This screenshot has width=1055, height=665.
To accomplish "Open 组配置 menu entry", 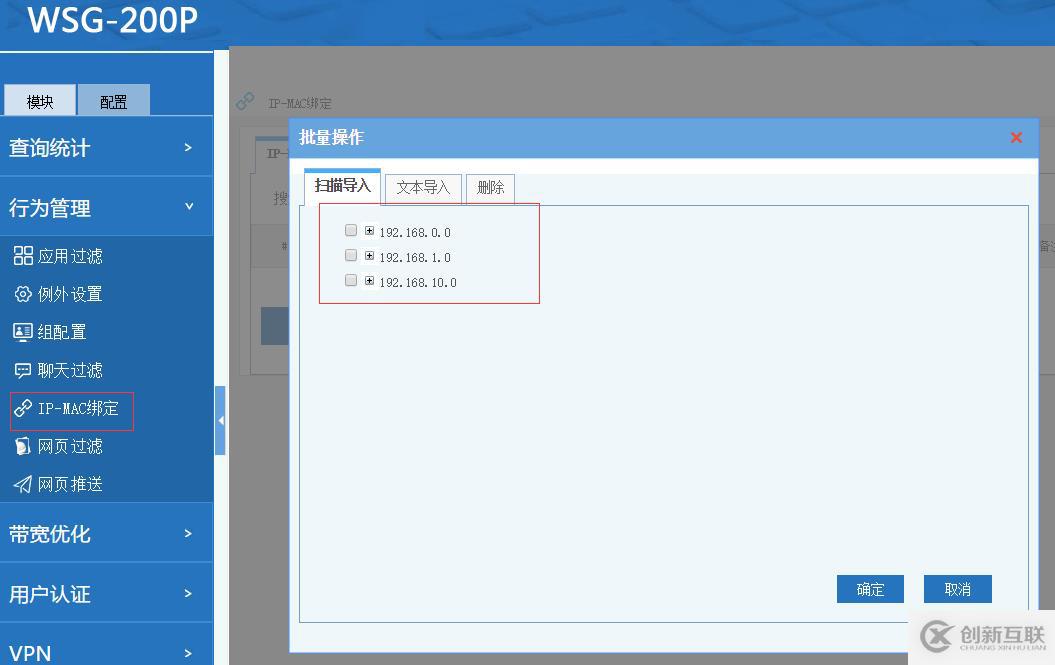I will (x=62, y=332).
